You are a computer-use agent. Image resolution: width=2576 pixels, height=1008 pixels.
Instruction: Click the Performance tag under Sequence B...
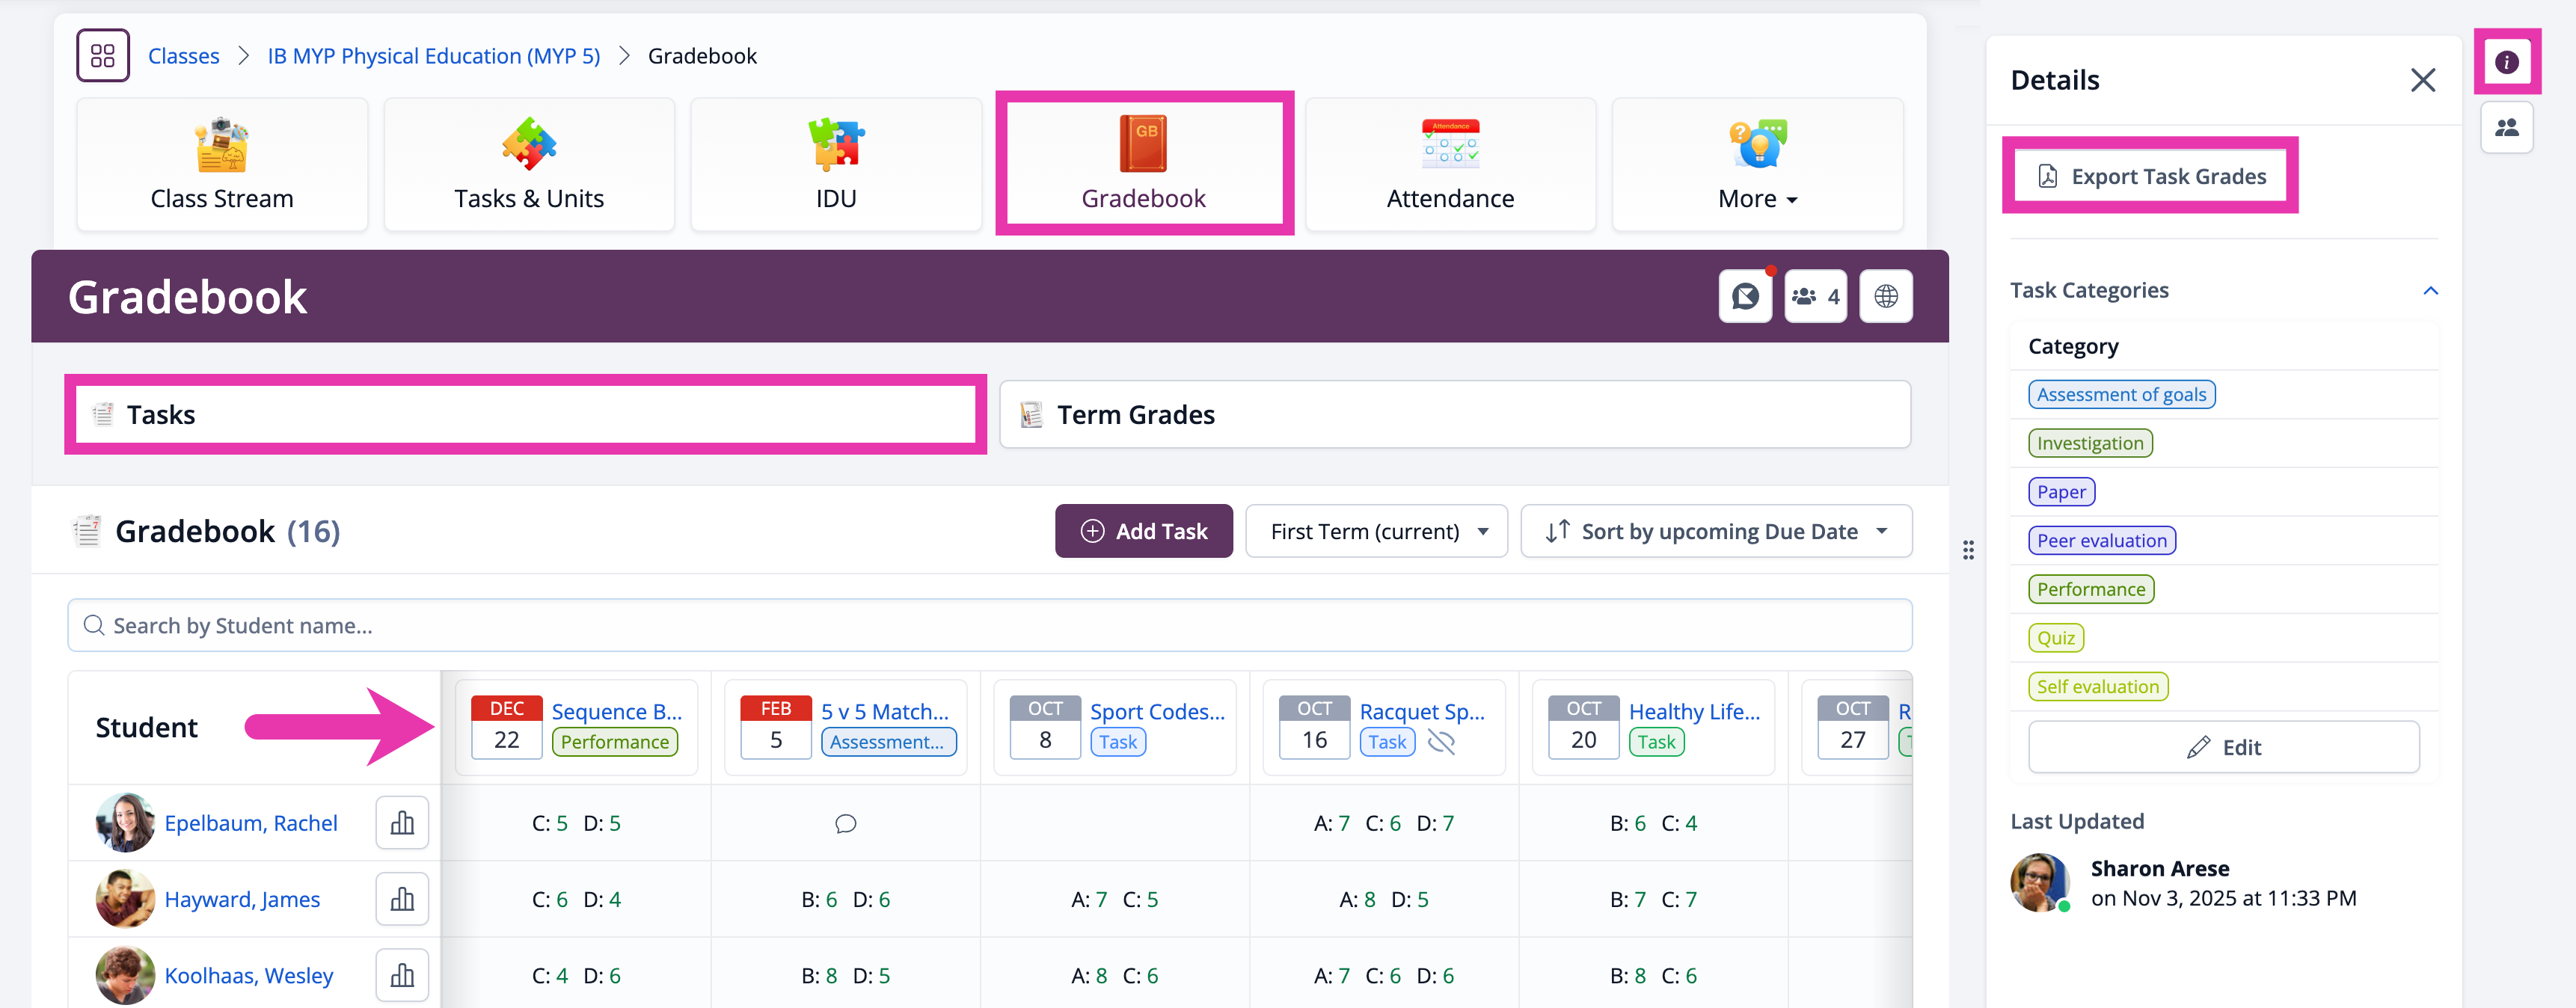click(x=615, y=742)
